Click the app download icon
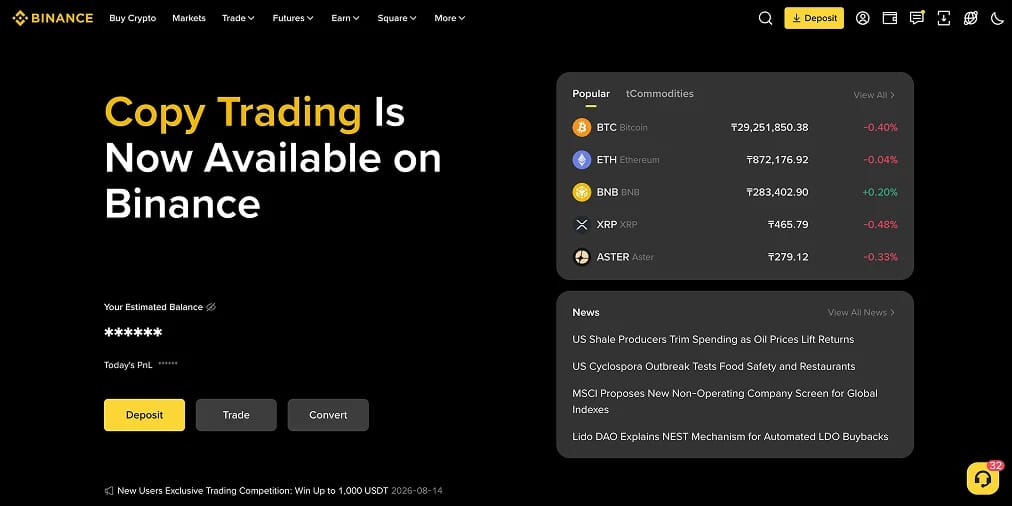The height and width of the screenshot is (506, 1012). 944,18
